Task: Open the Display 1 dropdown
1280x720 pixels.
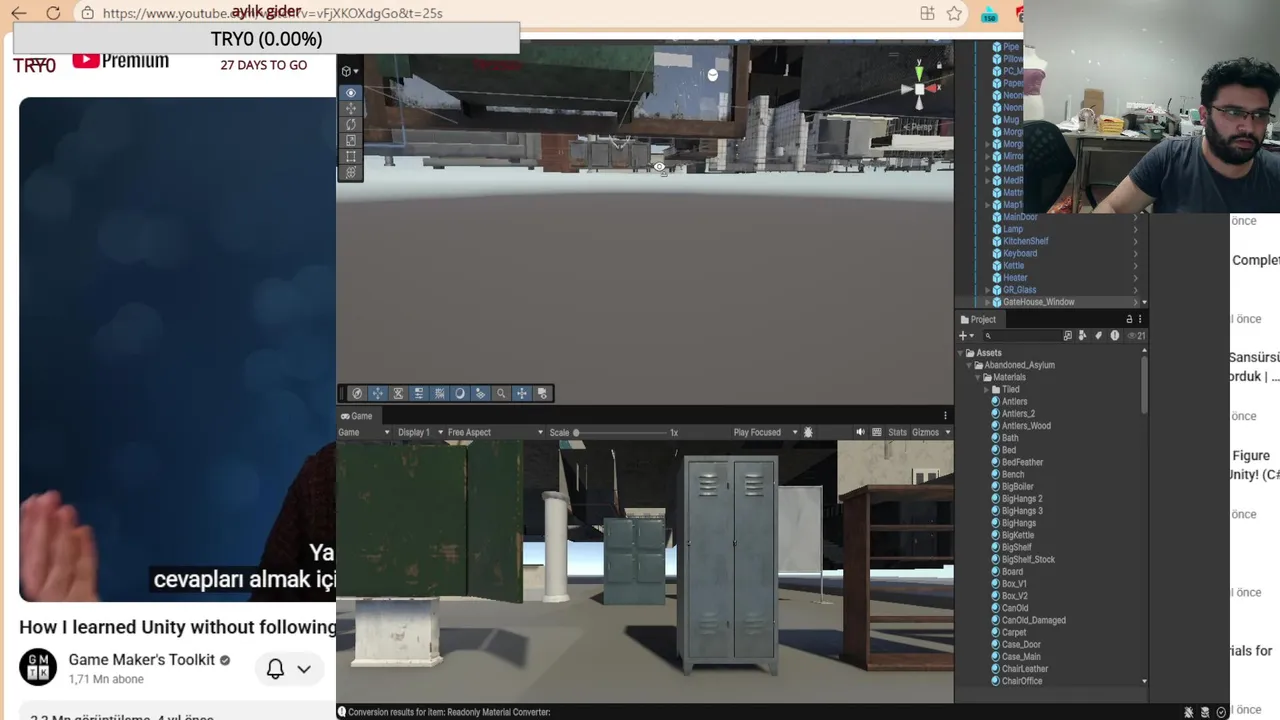Action: pyautogui.click(x=420, y=433)
